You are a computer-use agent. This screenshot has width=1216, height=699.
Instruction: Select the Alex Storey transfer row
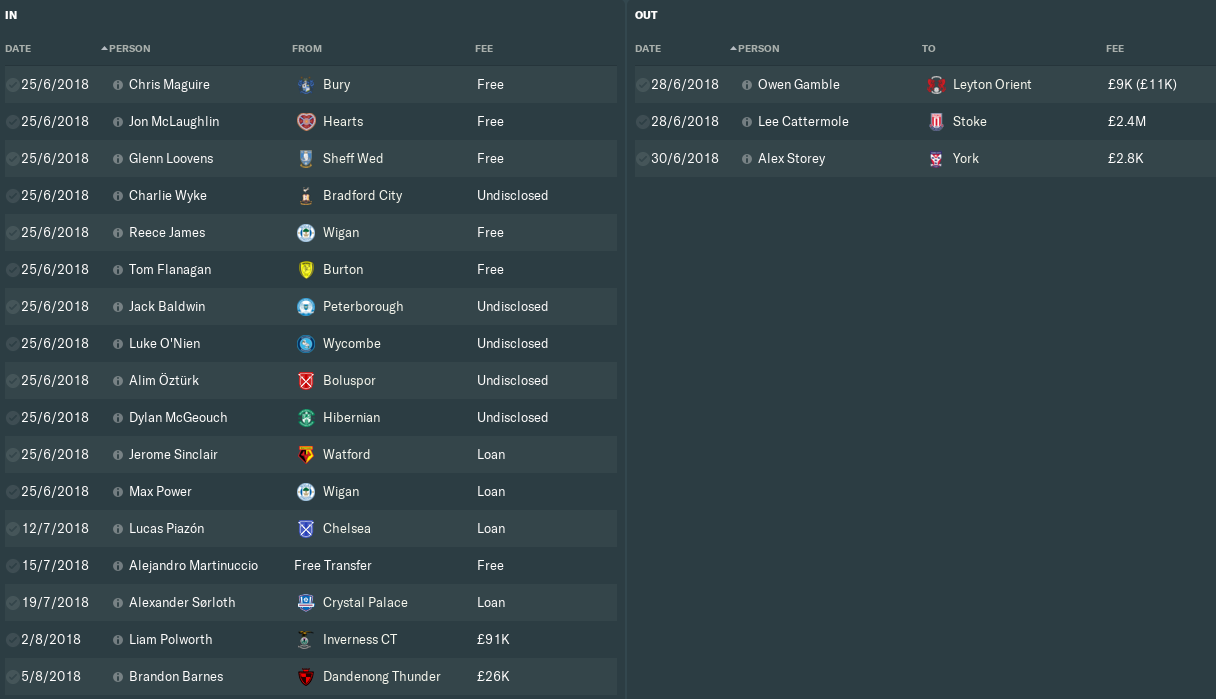pyautogui.click(x=925, y=159)
